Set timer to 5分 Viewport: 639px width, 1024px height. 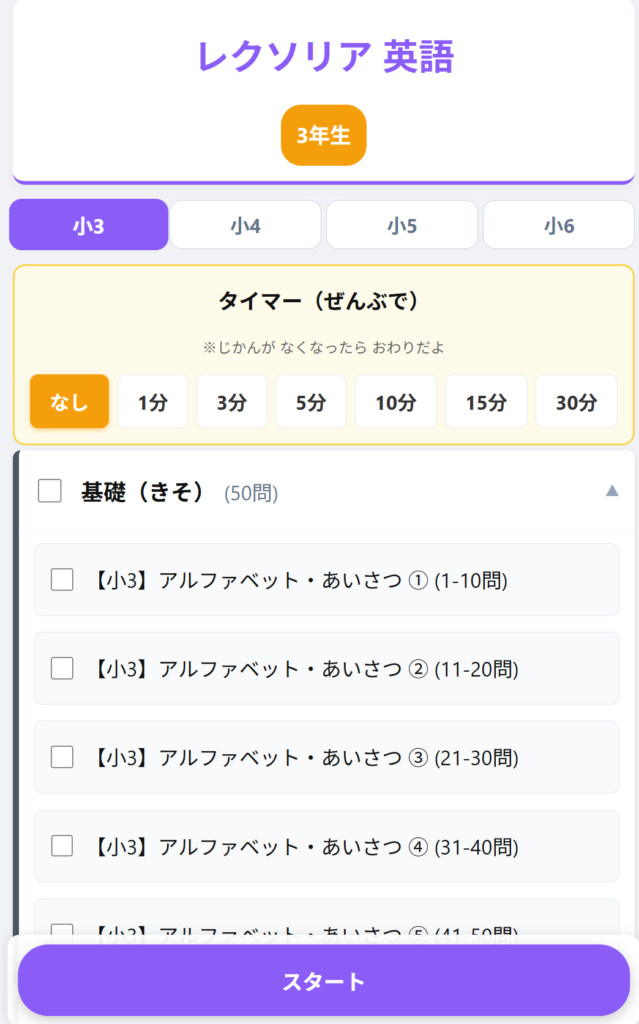pos(310,402)
